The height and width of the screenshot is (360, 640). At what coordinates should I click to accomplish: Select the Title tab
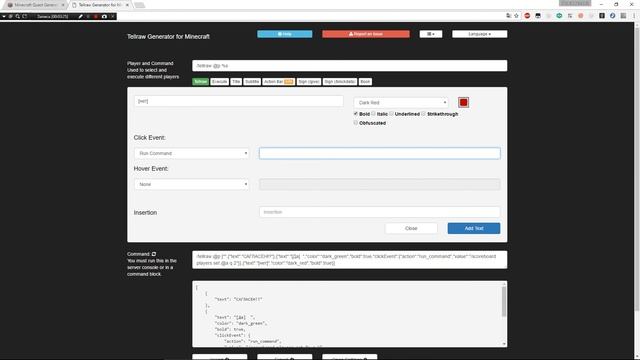click(x=236, y=82)
